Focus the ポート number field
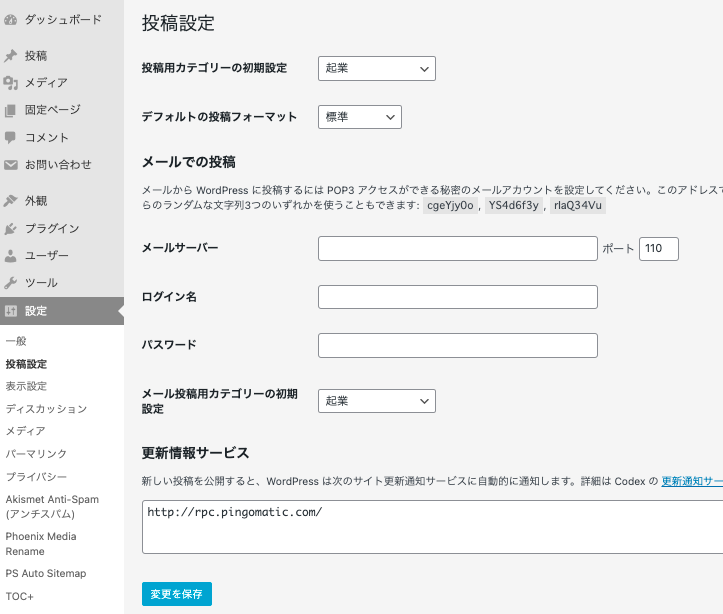The height and width of the screenshot is (614, 723). 658,249
